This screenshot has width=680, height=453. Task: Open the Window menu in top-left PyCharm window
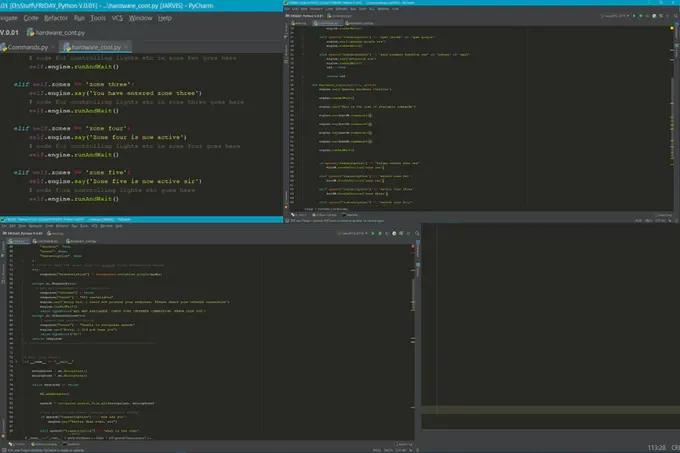[x=141, y=18]
